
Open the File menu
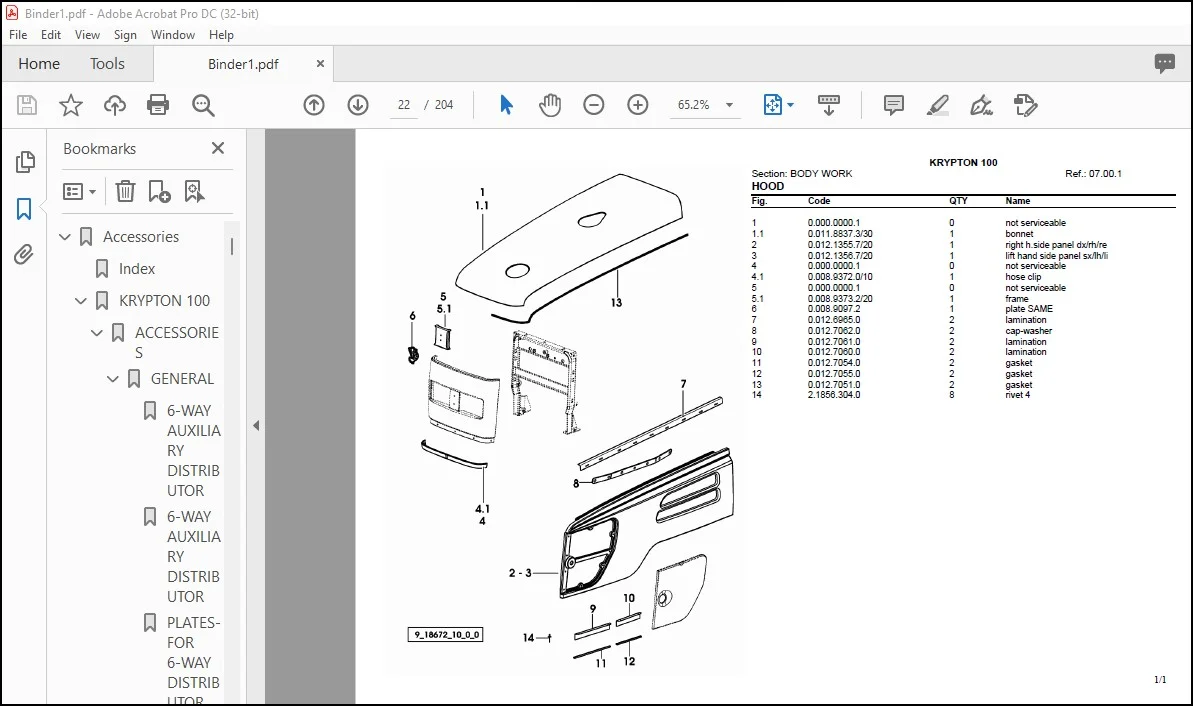(18, 35)
